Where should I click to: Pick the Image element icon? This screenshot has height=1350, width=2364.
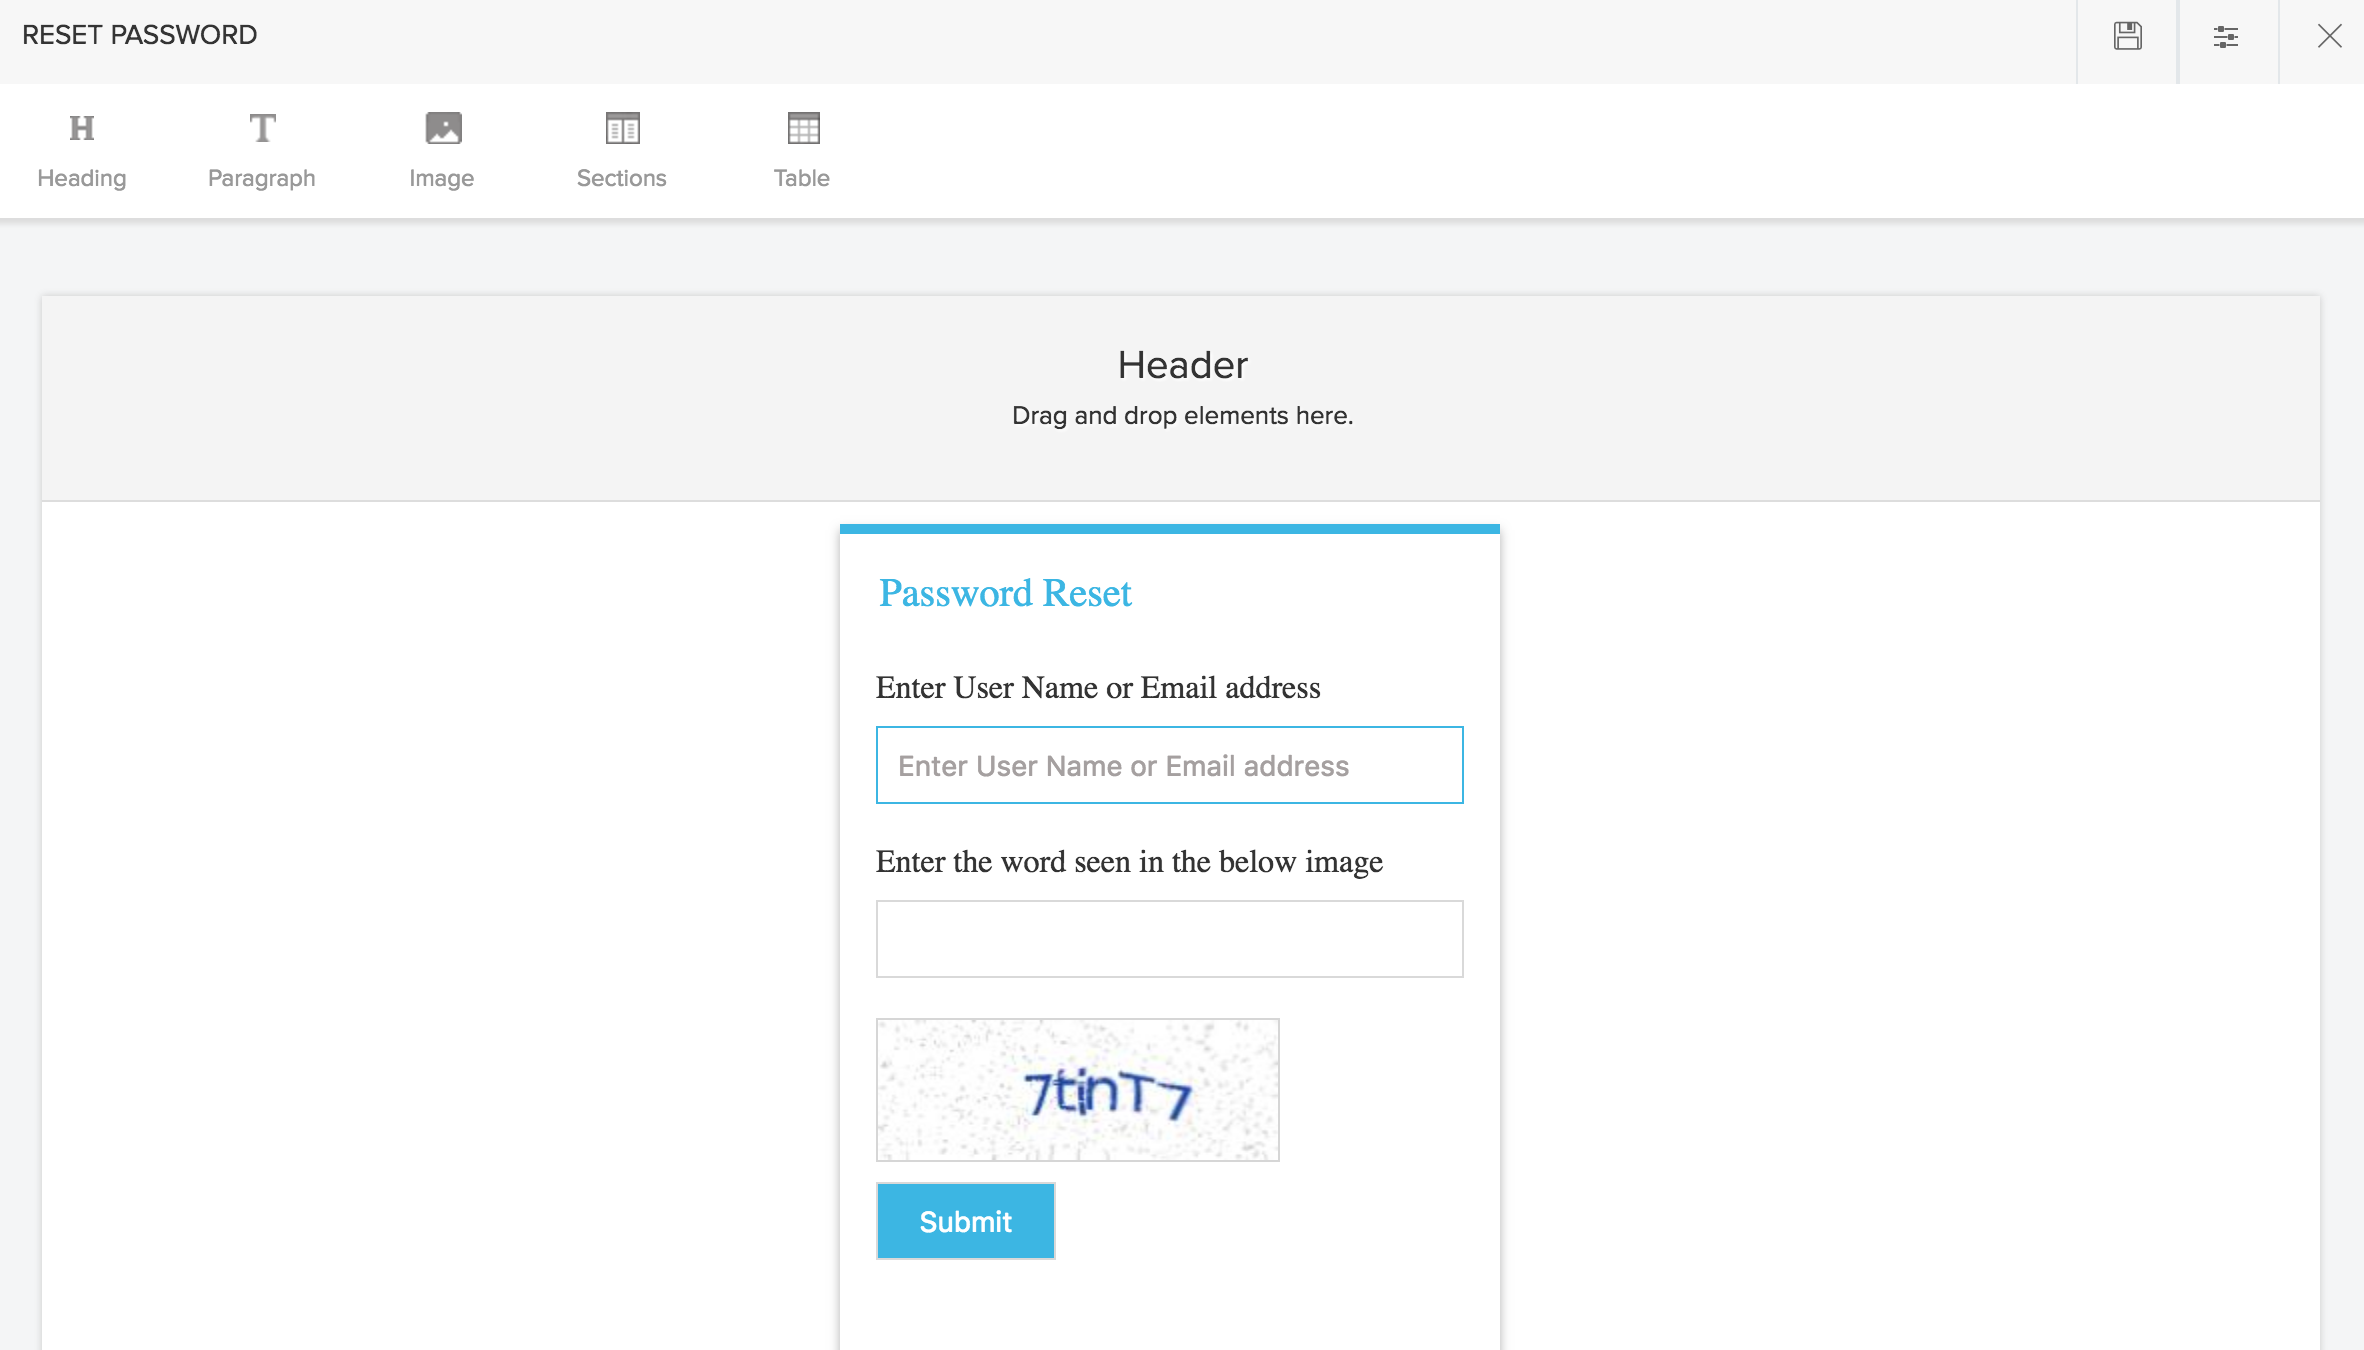point(443,128)
